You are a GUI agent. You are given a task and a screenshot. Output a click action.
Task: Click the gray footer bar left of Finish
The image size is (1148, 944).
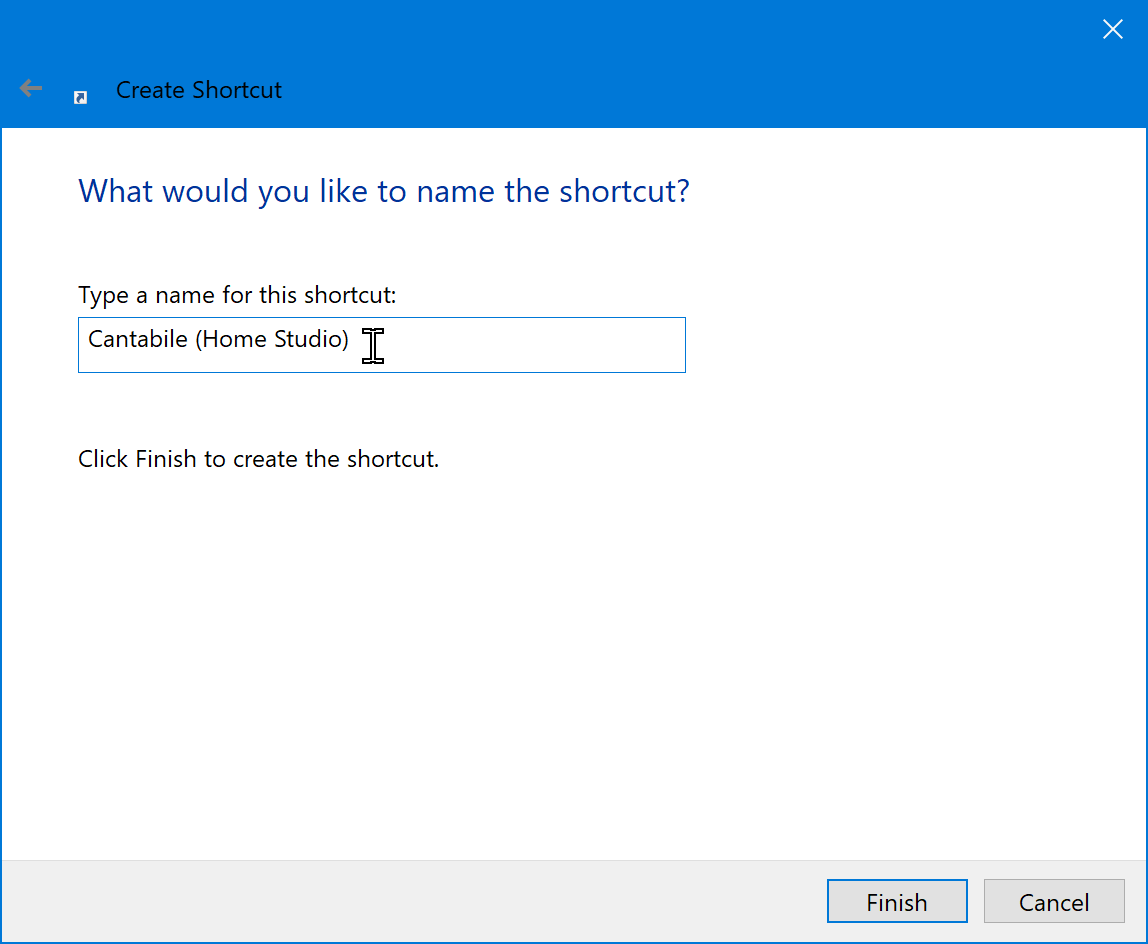point(400,901)
